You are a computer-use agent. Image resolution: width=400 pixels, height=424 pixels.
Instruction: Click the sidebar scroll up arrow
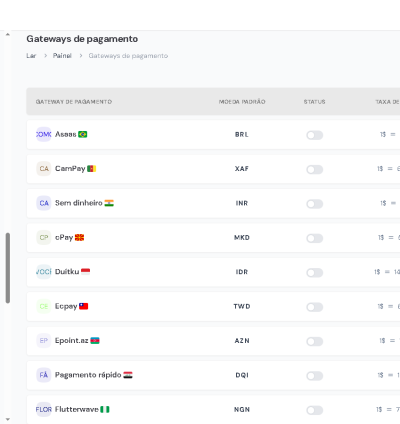8,34
